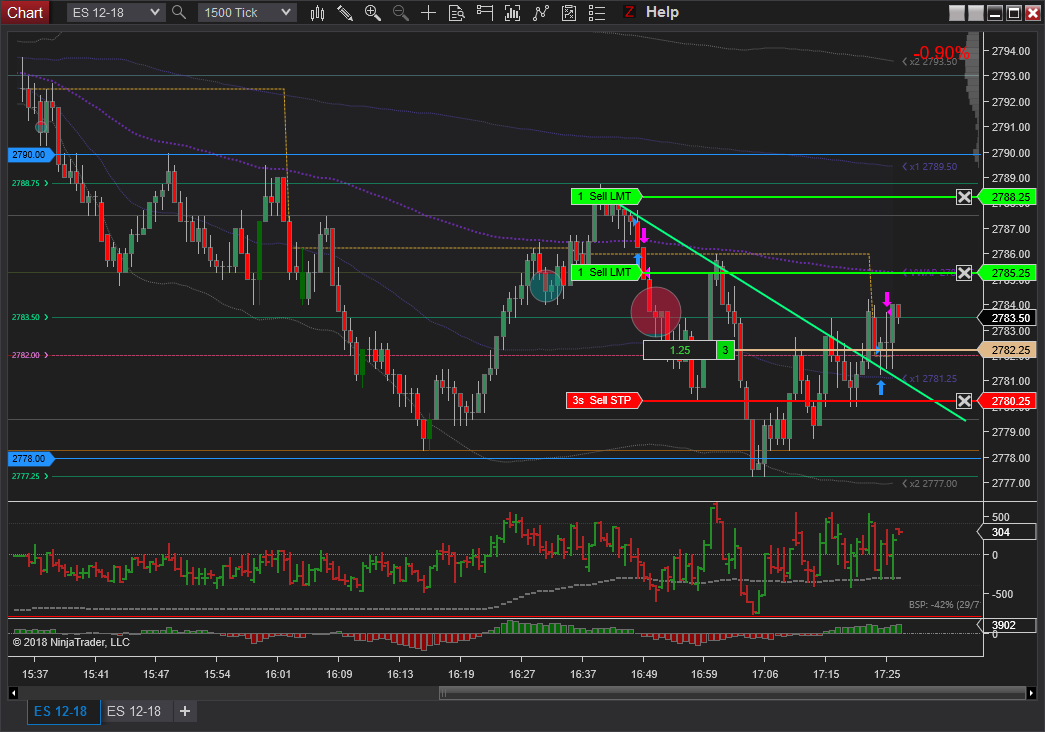Open the data box icon

[457, 13]
